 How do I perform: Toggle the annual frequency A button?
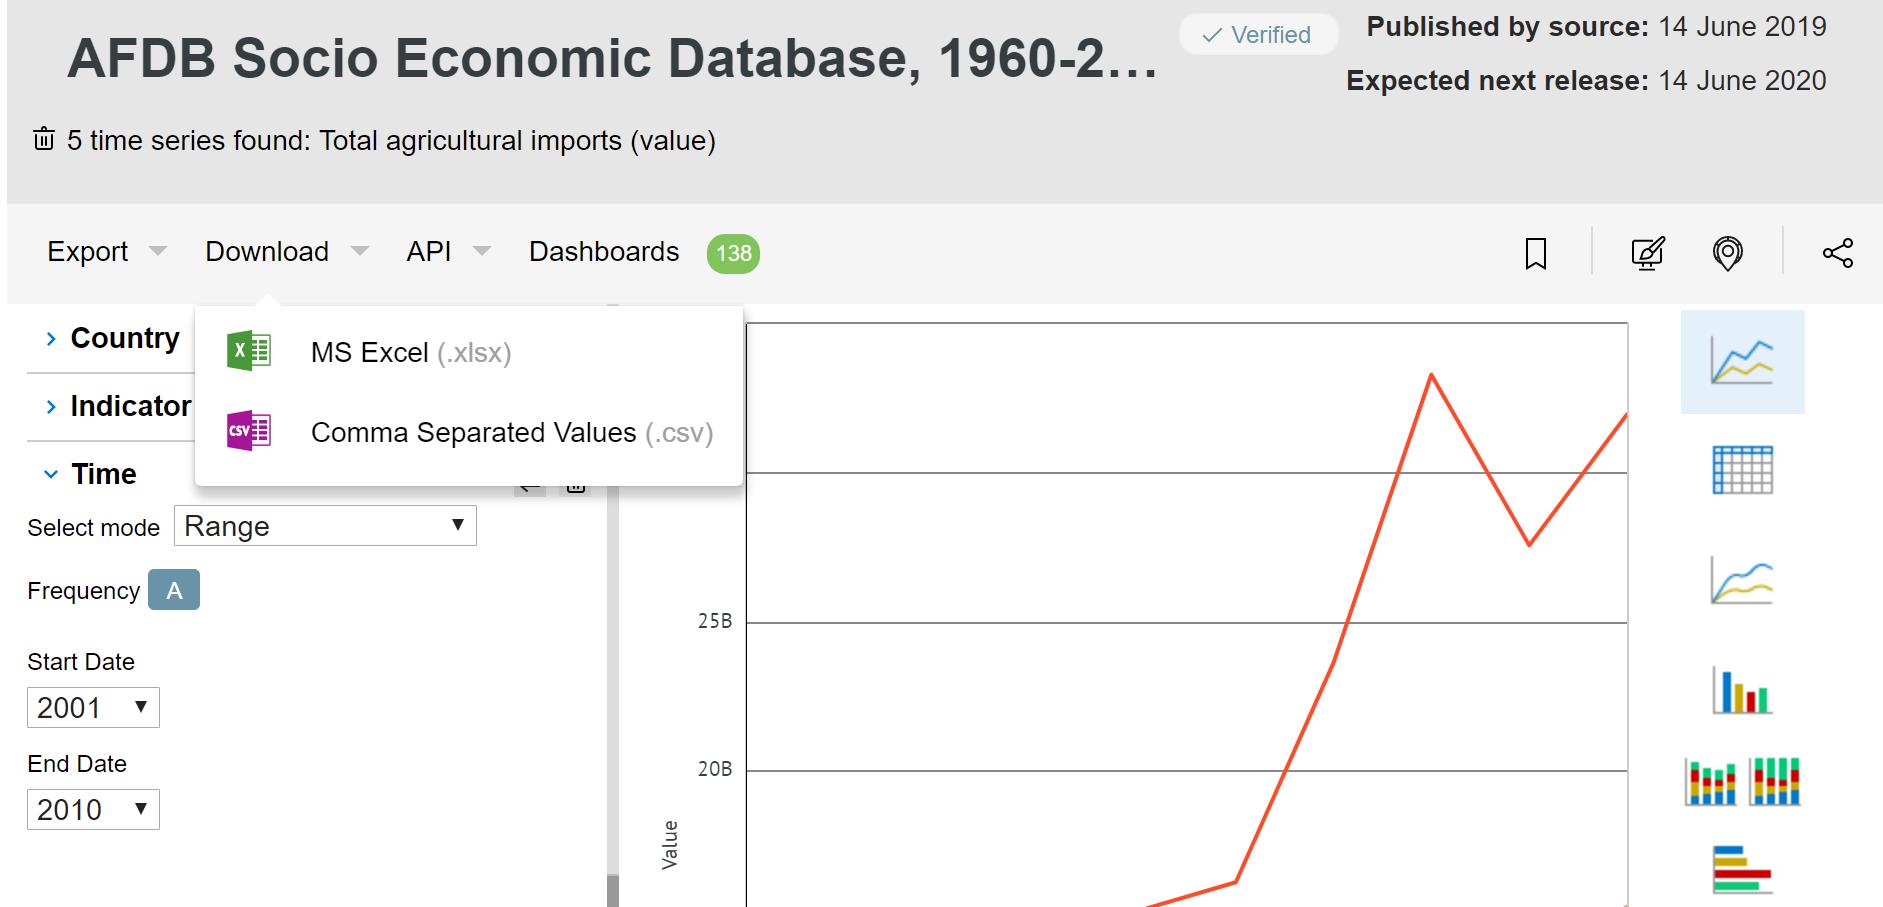pyautogui.click(x=174, y=590)
